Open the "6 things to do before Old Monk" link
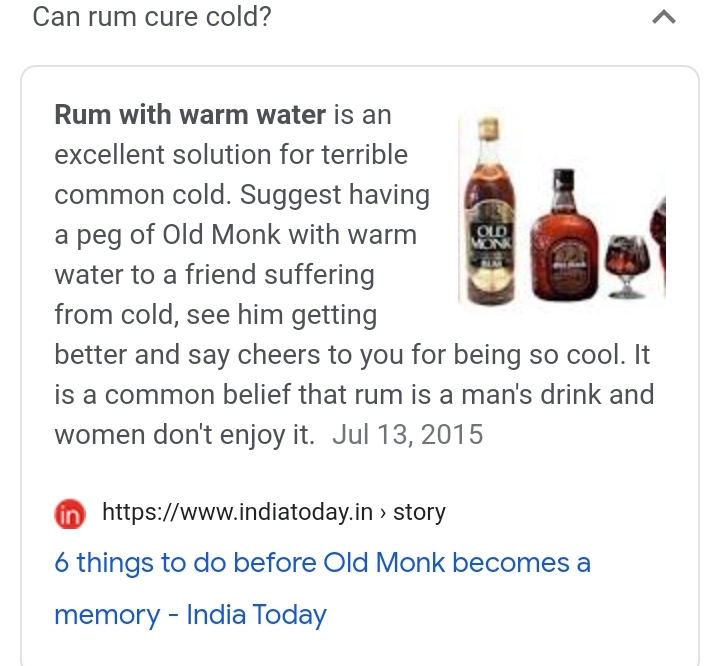Viewport: 720px width, 666px height. [322, 563]
